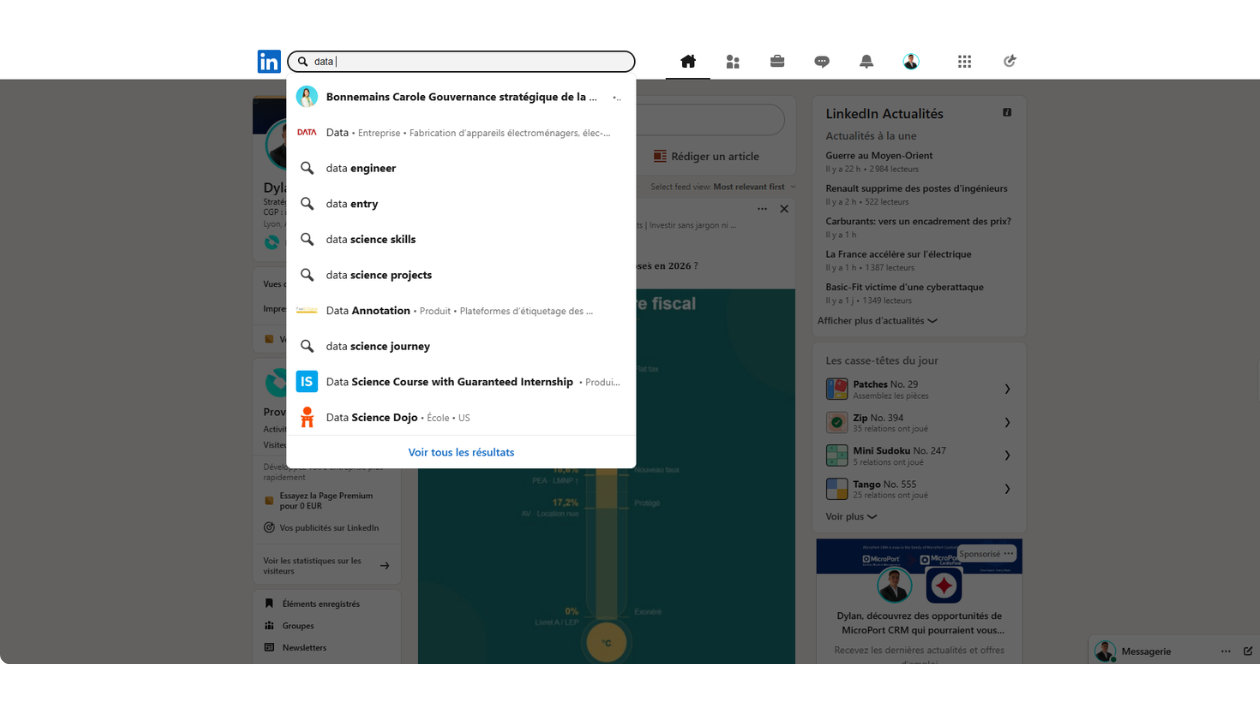Image resolution: width=1260 pixels, height=708 pixels.
Task: Choose the 'data science projects' suggestion
Action: (461, 275)
